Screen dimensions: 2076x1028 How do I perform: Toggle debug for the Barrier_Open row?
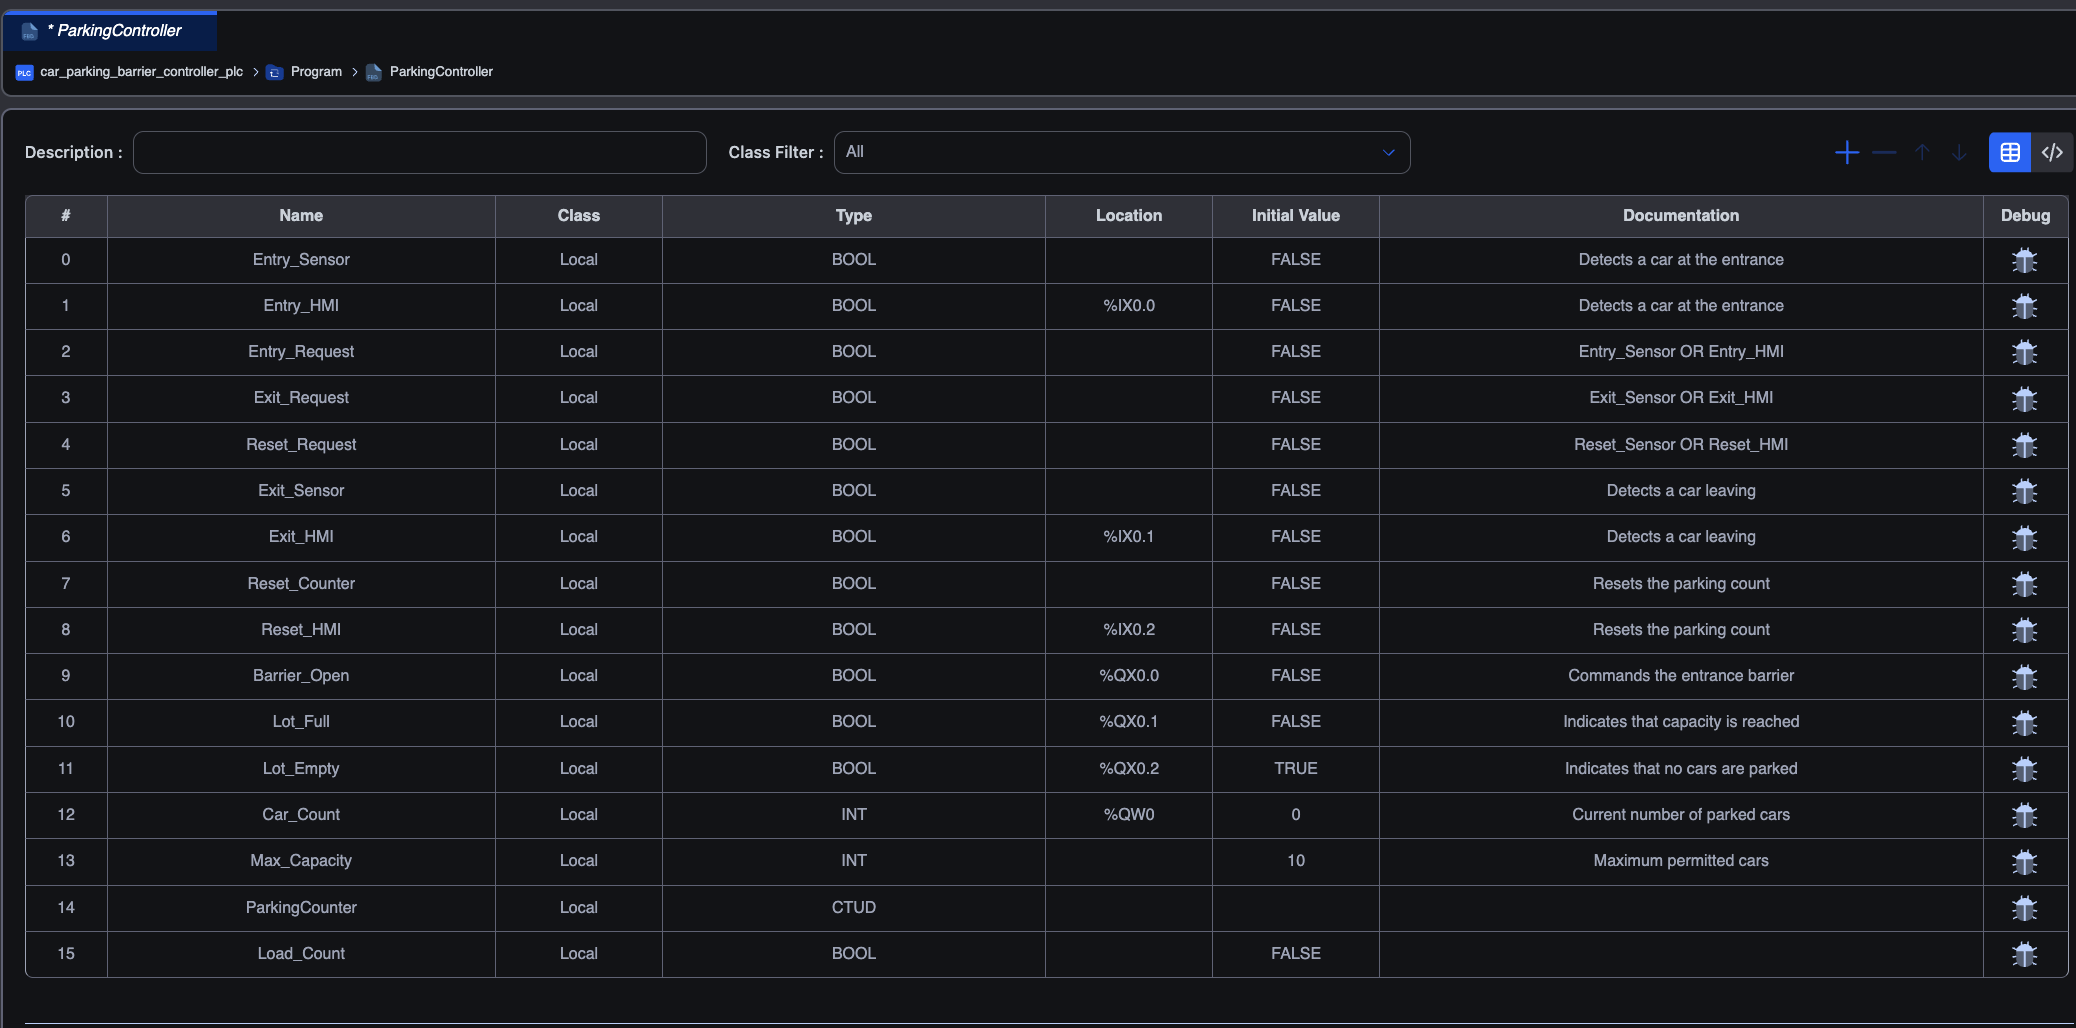click(2024, 677)
